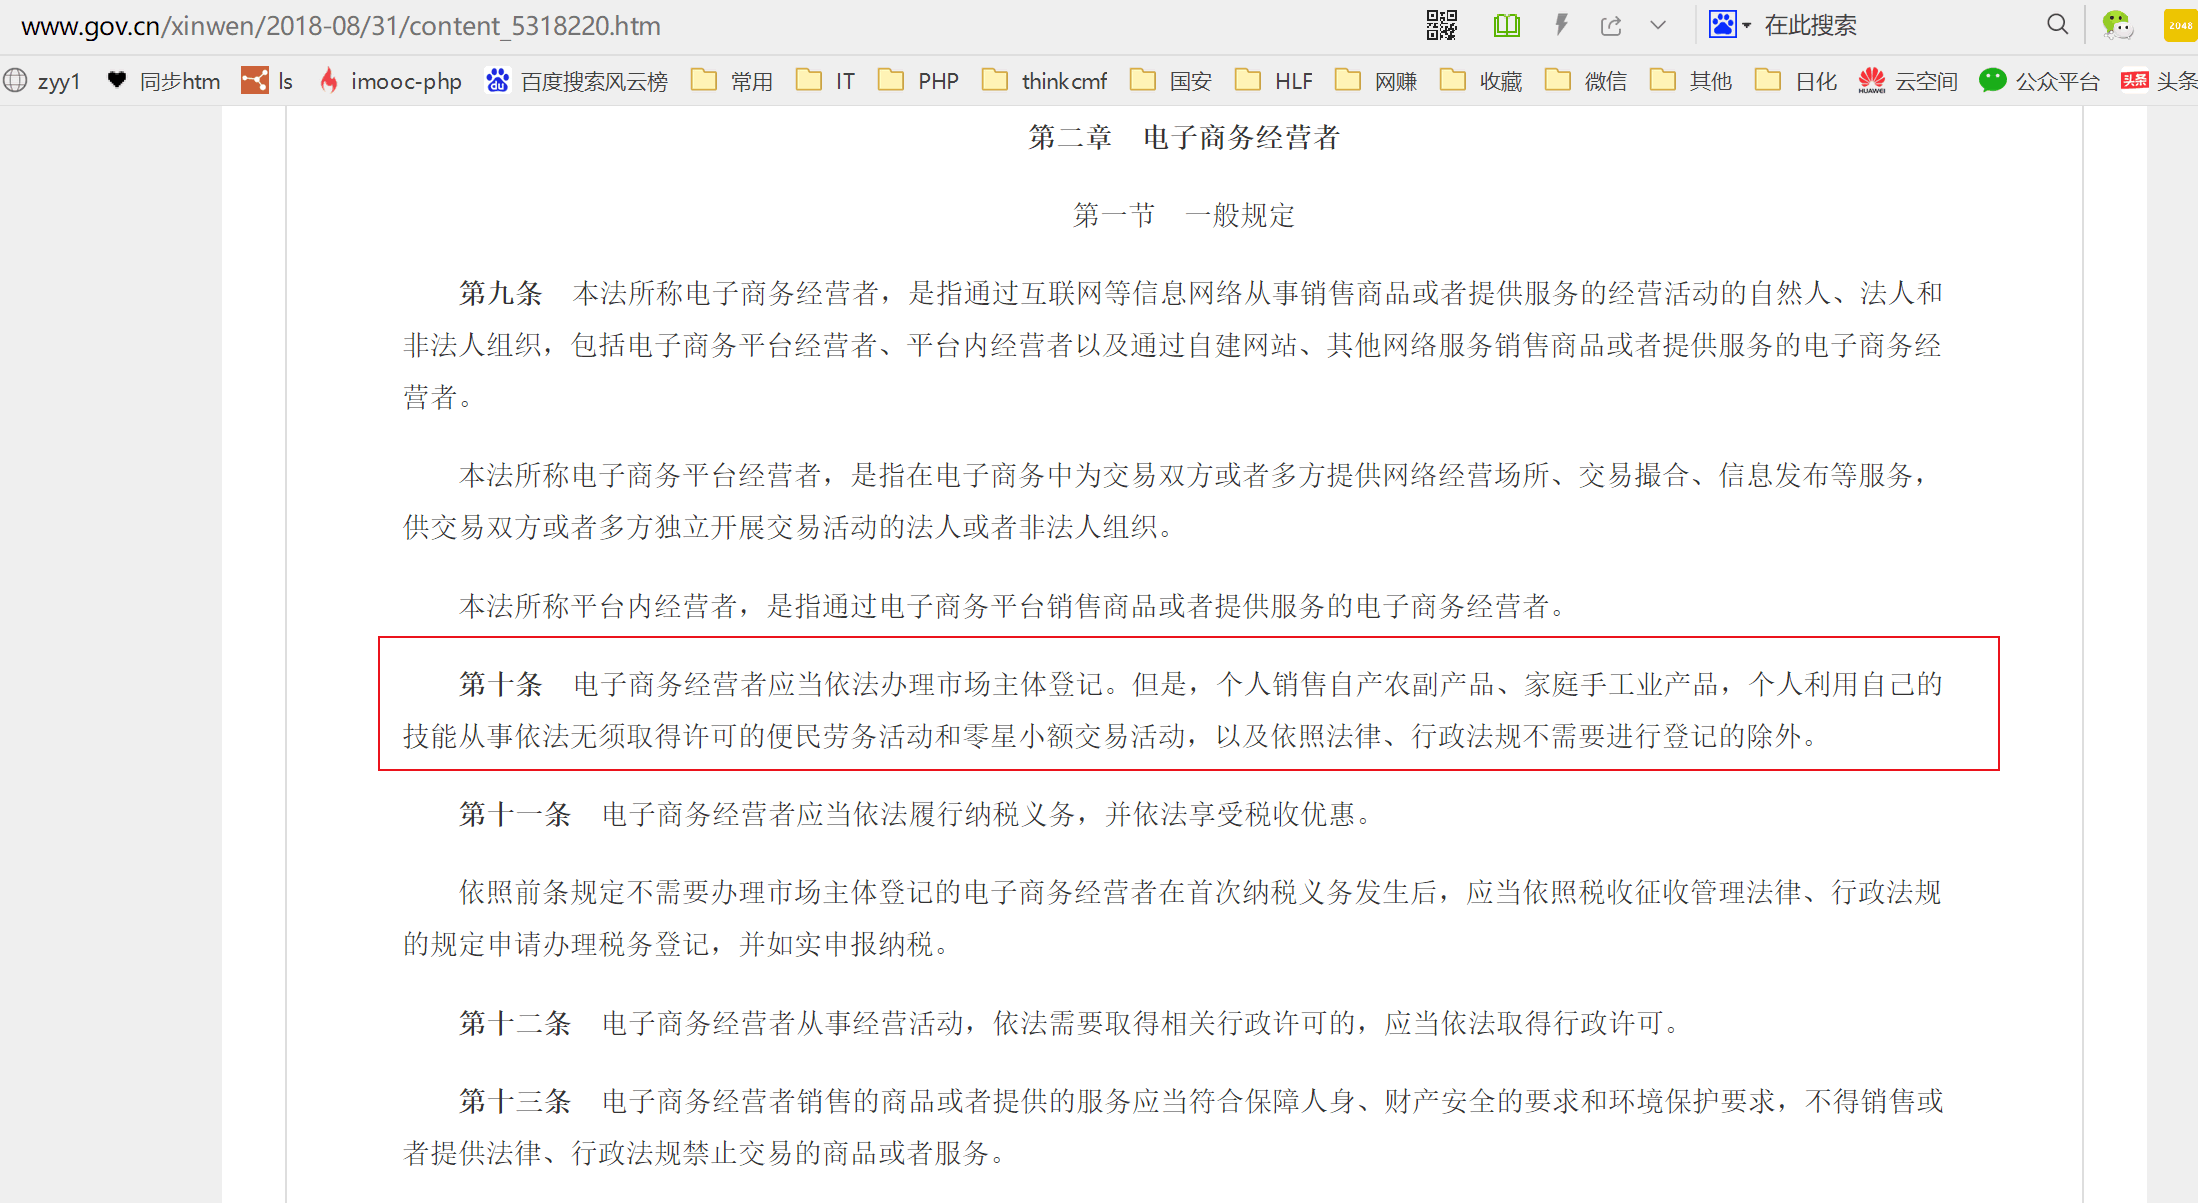Image resolution: width=2198 pixels, height=1203 pixels.
Task: Expand the address bar chevron dropdown
Action: tap(1658, 25)
